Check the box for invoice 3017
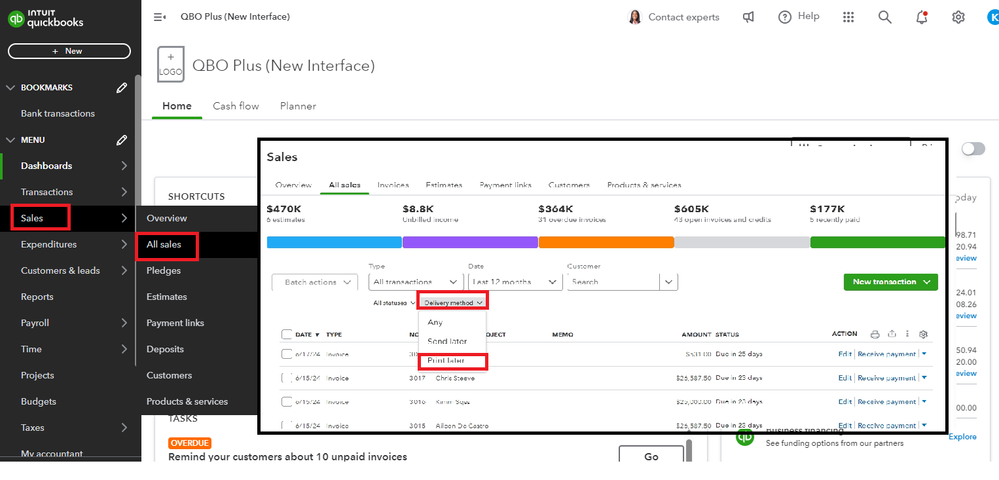 click(x=287, y=378)
